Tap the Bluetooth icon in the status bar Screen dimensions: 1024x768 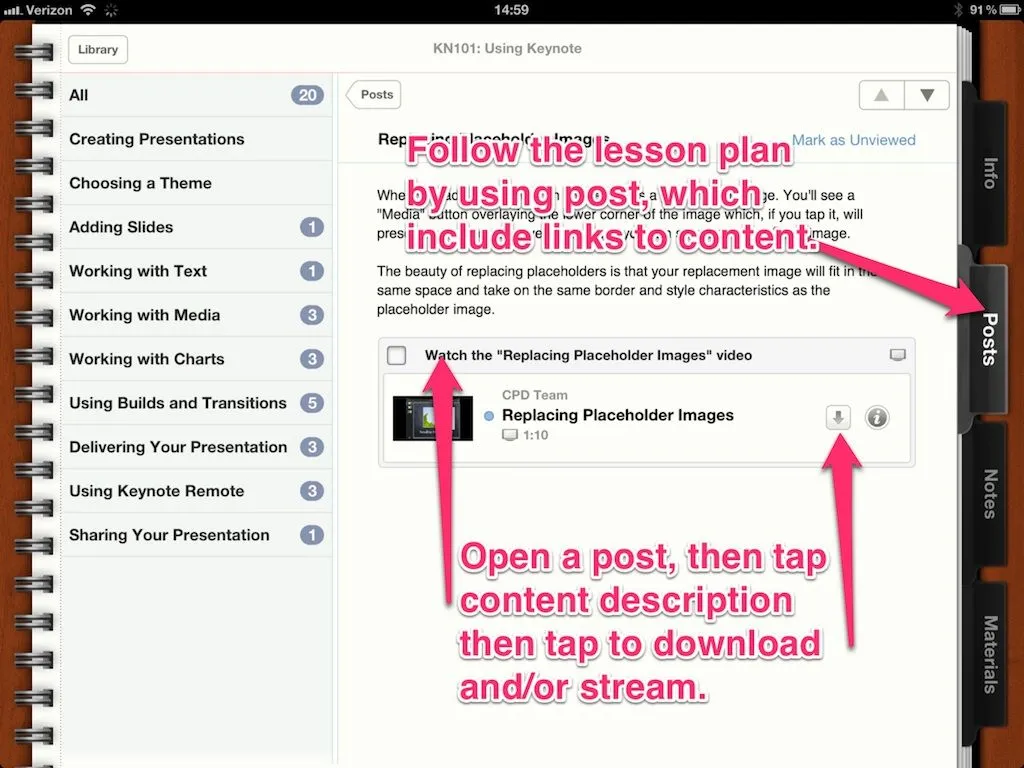[957, 10]
